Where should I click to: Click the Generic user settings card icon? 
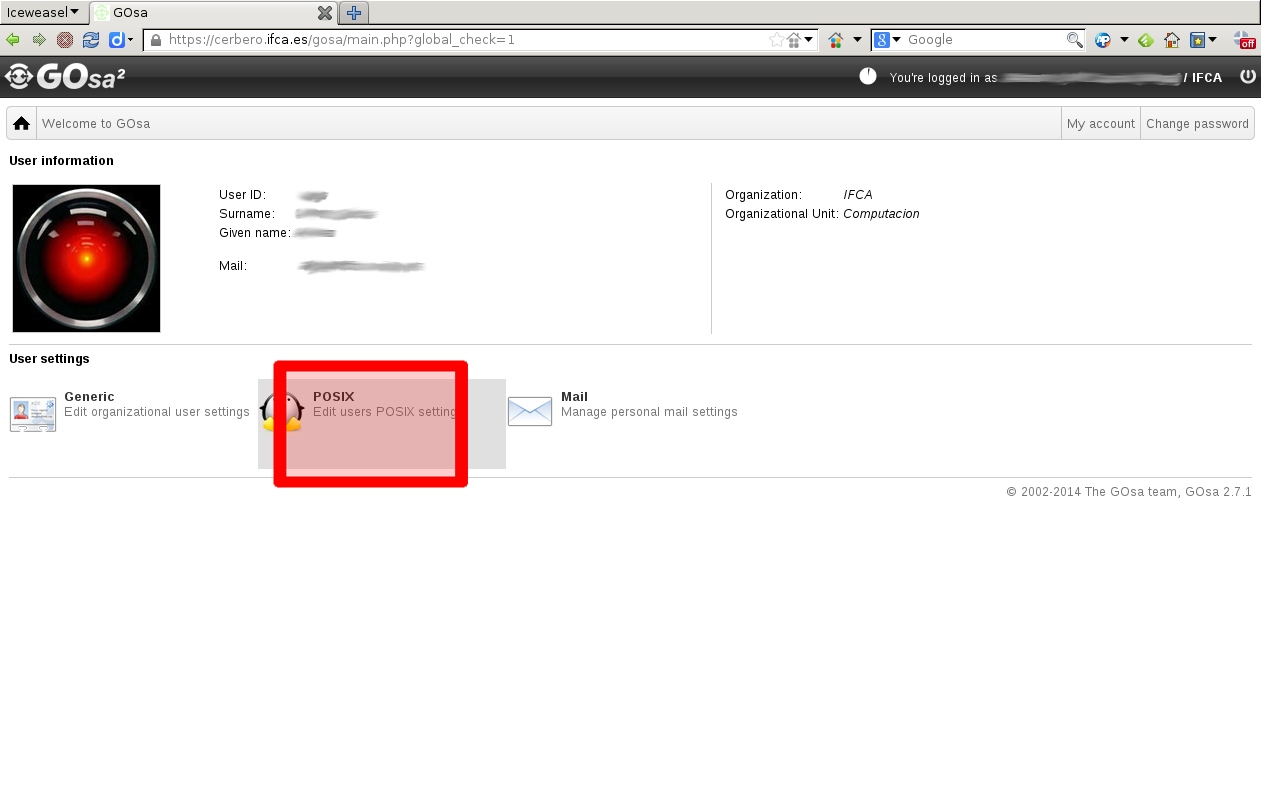33,412
